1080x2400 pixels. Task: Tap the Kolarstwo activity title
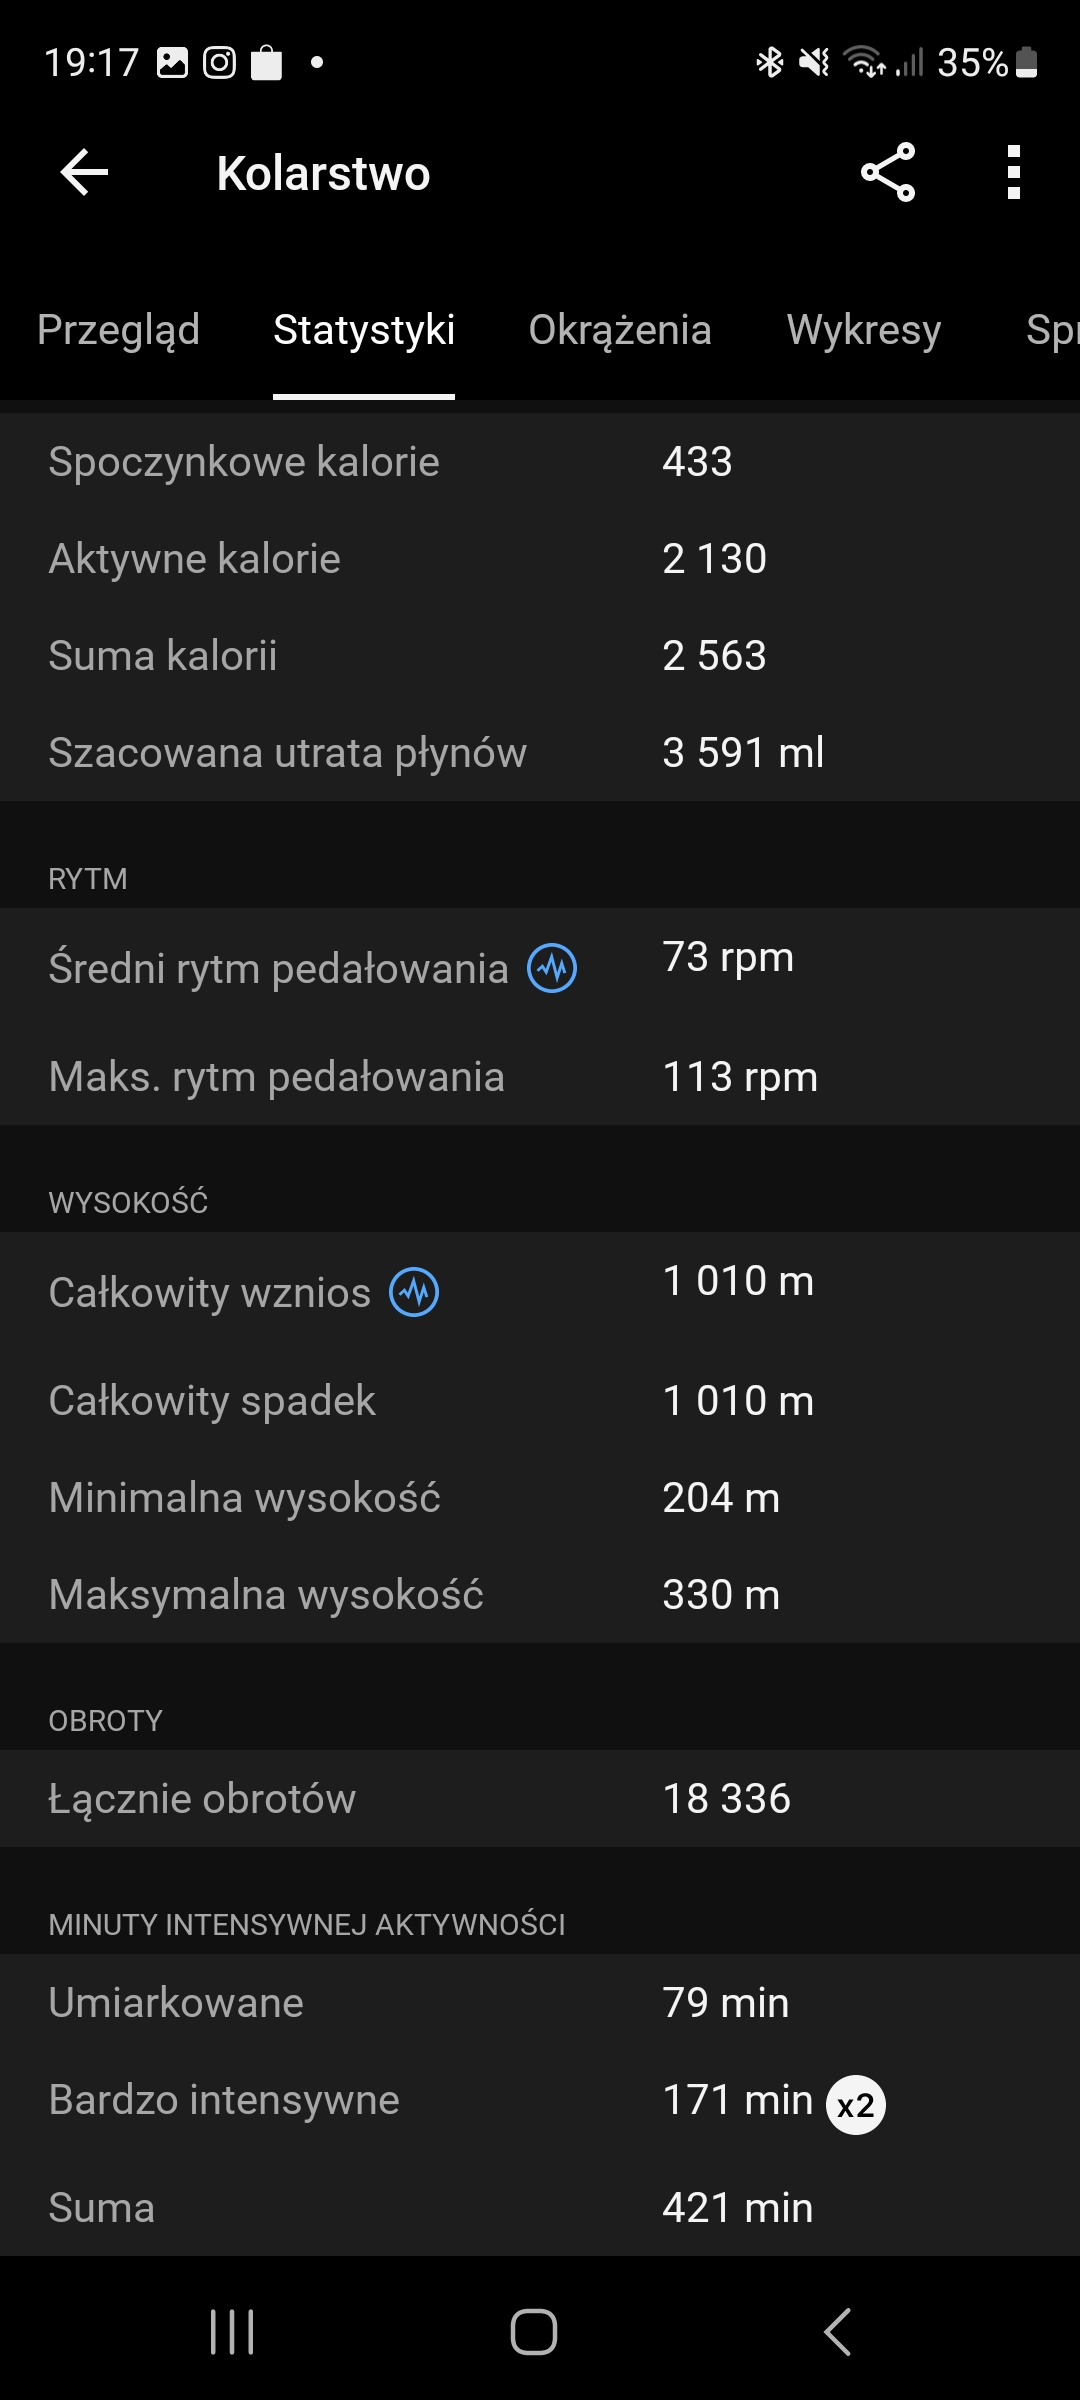point(323,173)
